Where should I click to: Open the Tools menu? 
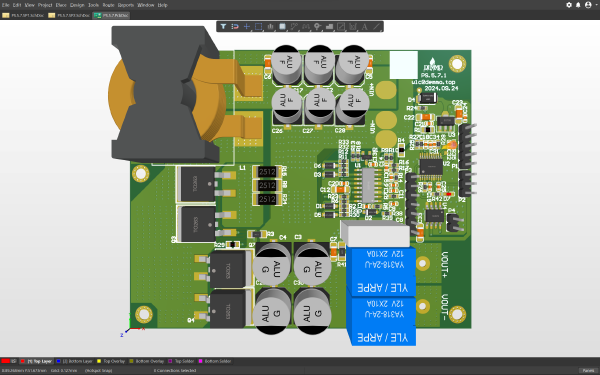click(93, 5)
